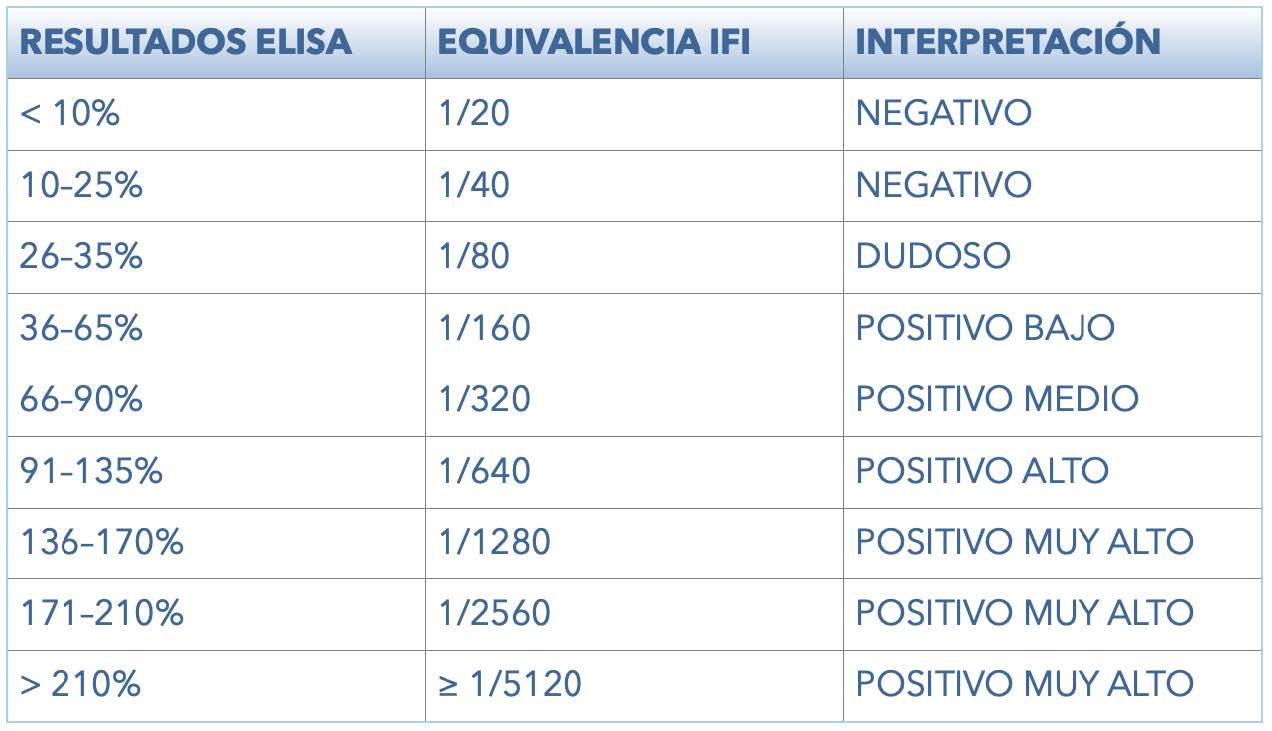Click the 136-170% result cell
1272x731 pixels.
click(x=216, y=543)
